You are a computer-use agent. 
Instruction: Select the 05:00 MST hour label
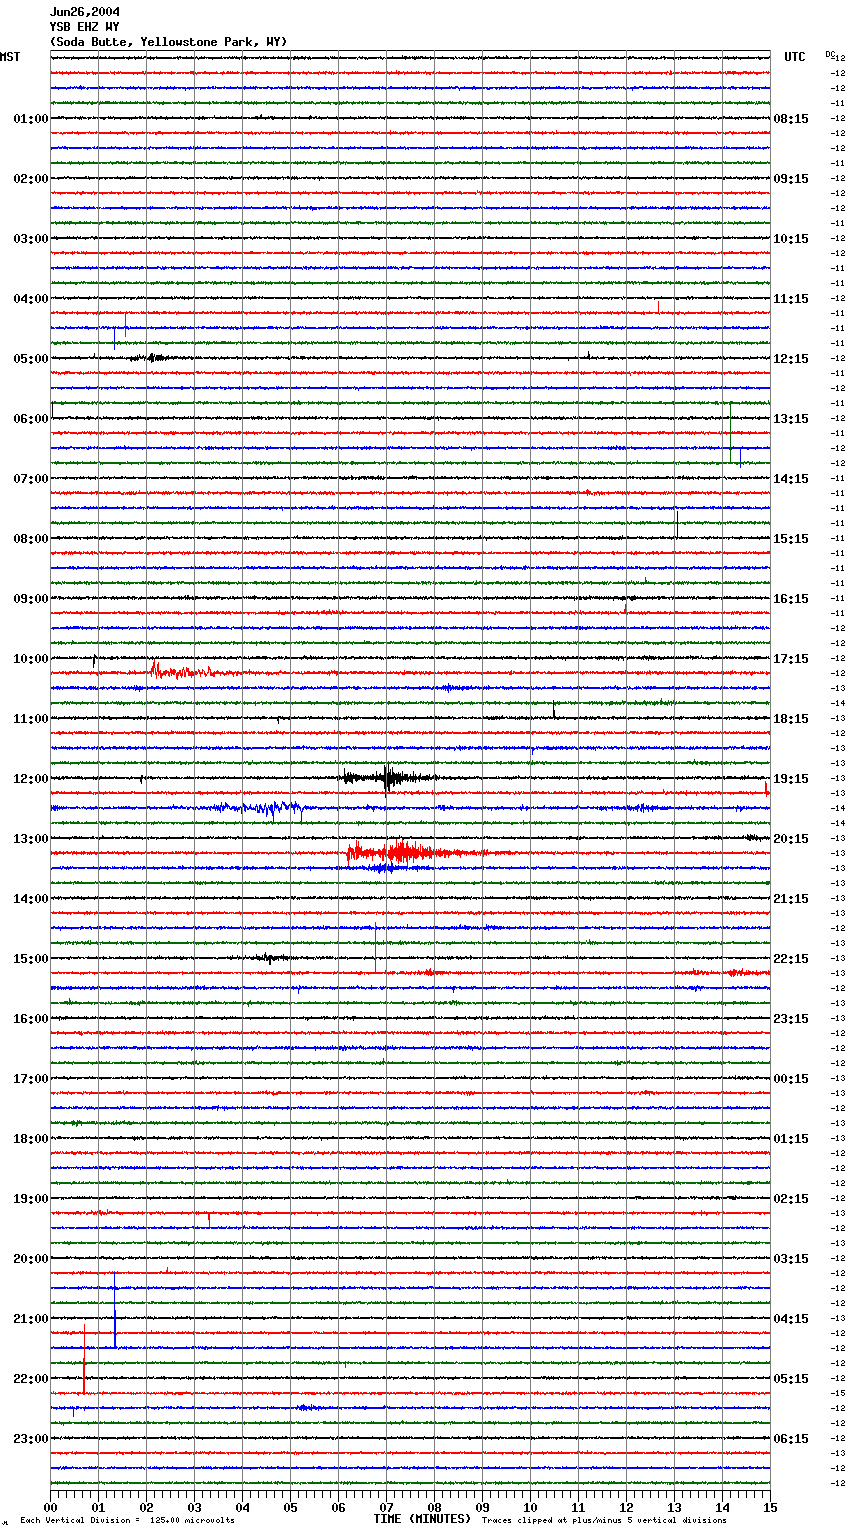point(31,359)
